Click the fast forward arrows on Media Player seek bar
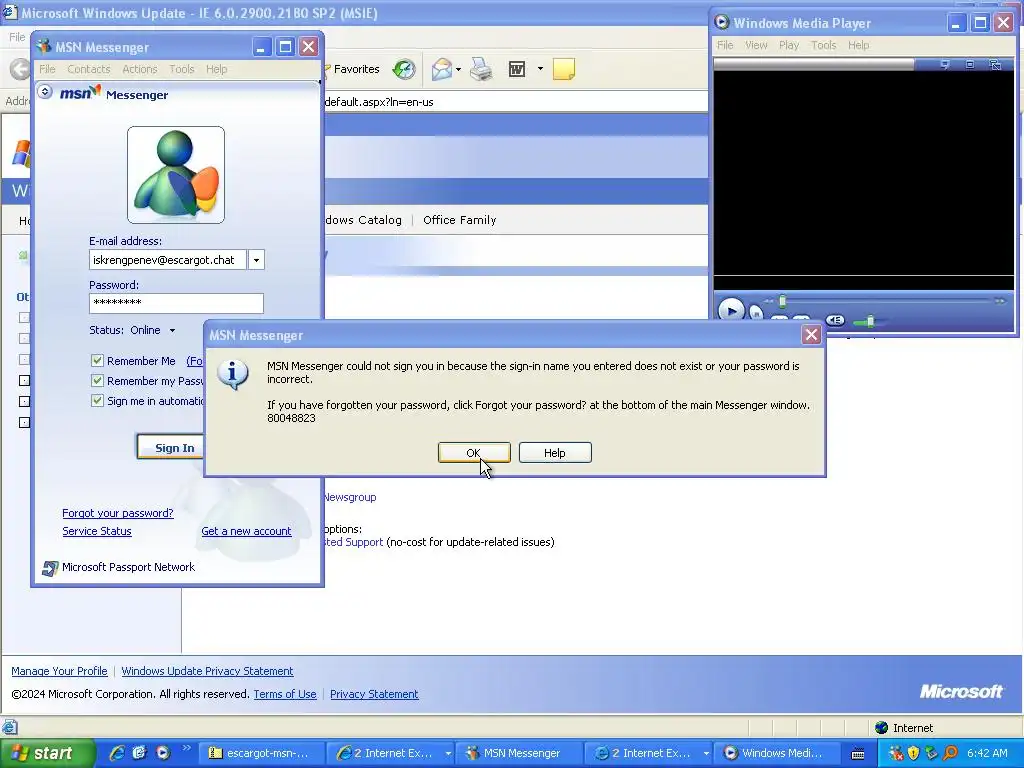Screen dimensions: 1024x768 1000,301
